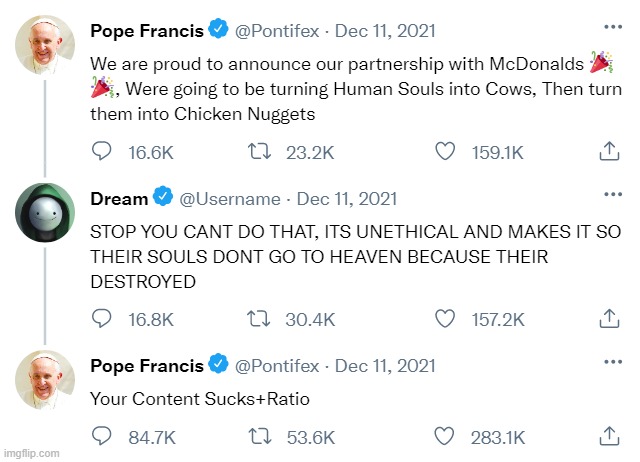Image resolution: width=640 pixels, height=462 pixels.
Task: Reply to Dream's all-caps tweet
Action: click(x=101, y=319)
